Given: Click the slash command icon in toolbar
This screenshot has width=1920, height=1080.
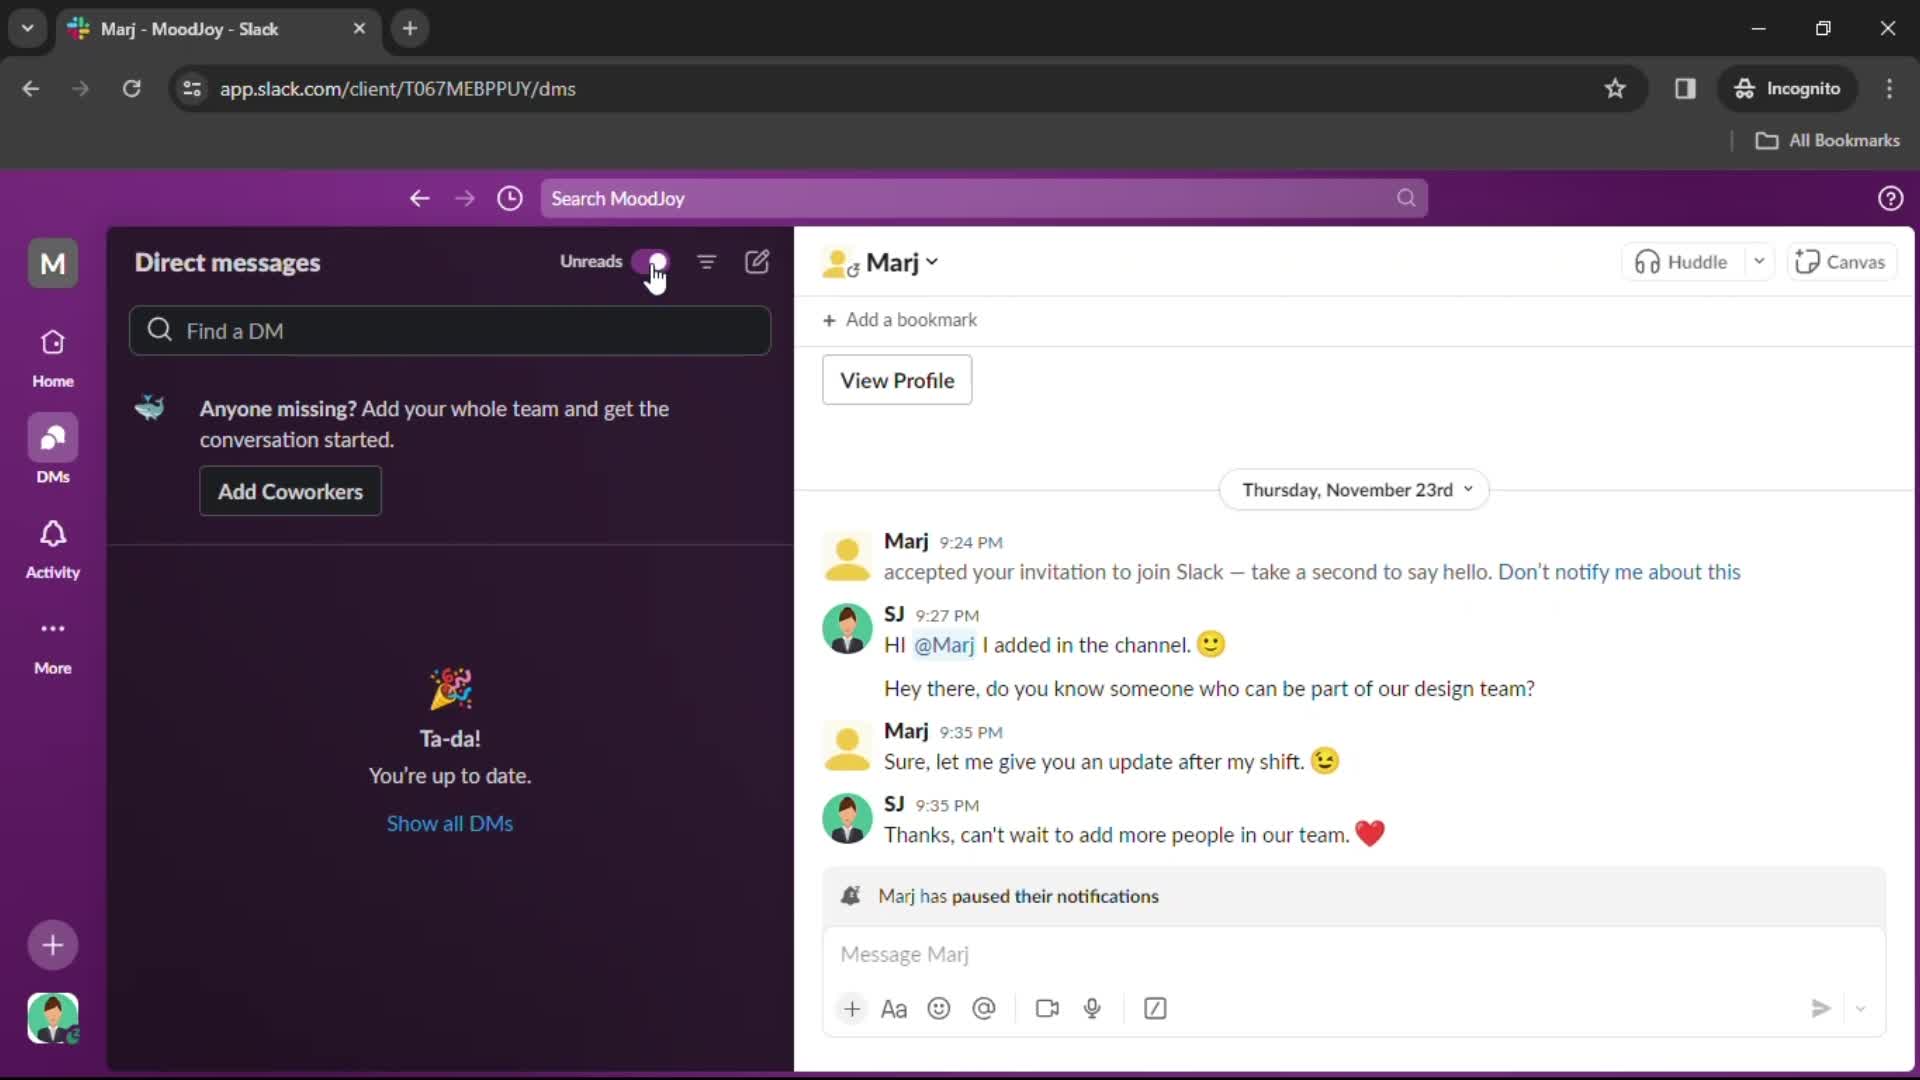Looking at the screenshot, I should tap(1155, 1007).
